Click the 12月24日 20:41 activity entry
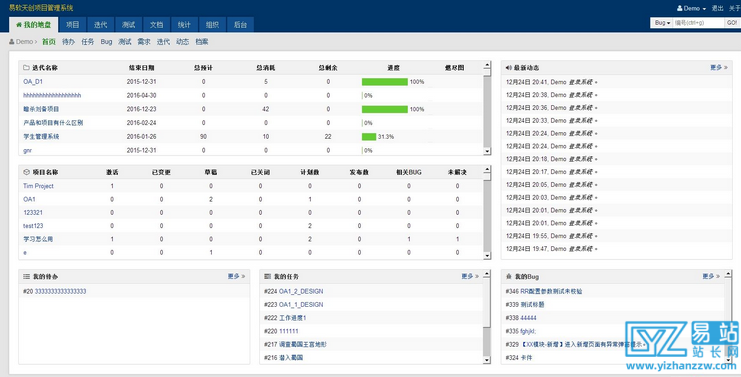741x377 pixels. 551,82
